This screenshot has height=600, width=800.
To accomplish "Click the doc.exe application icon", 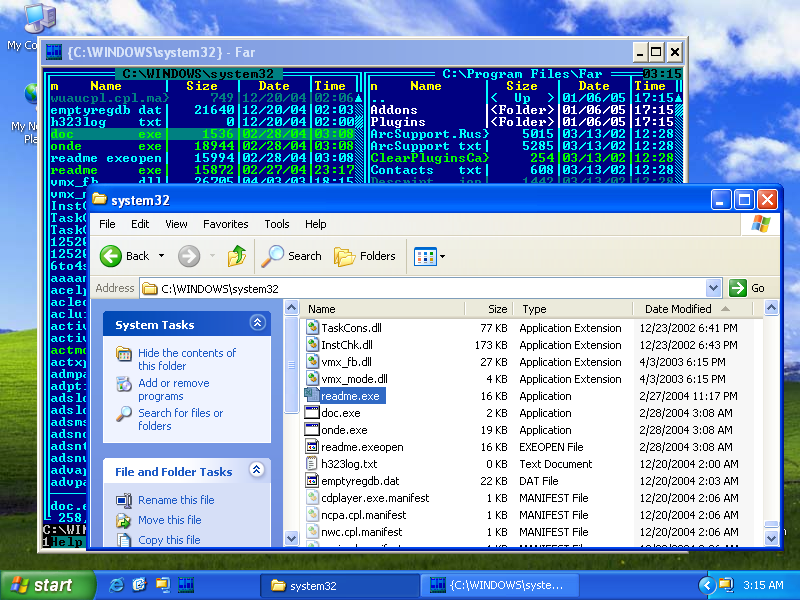I will click(312, 413).
